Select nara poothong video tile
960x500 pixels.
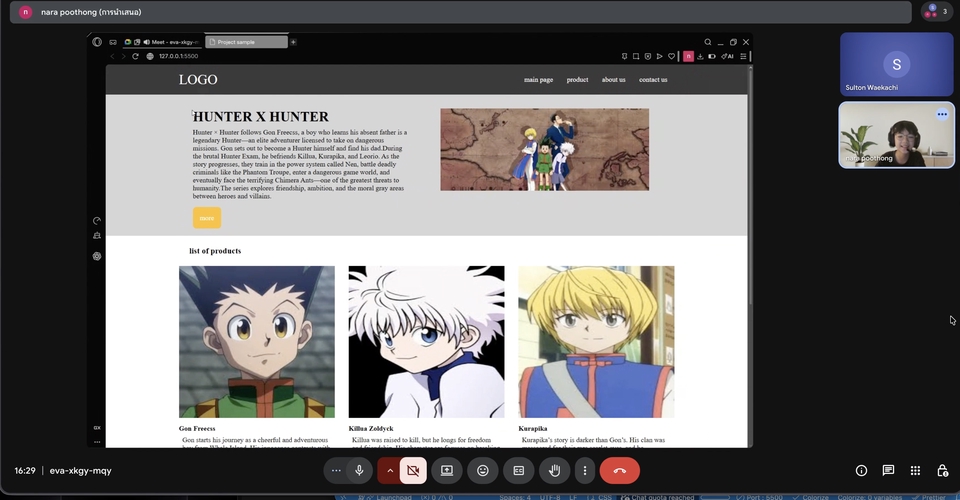click(896, 135)
